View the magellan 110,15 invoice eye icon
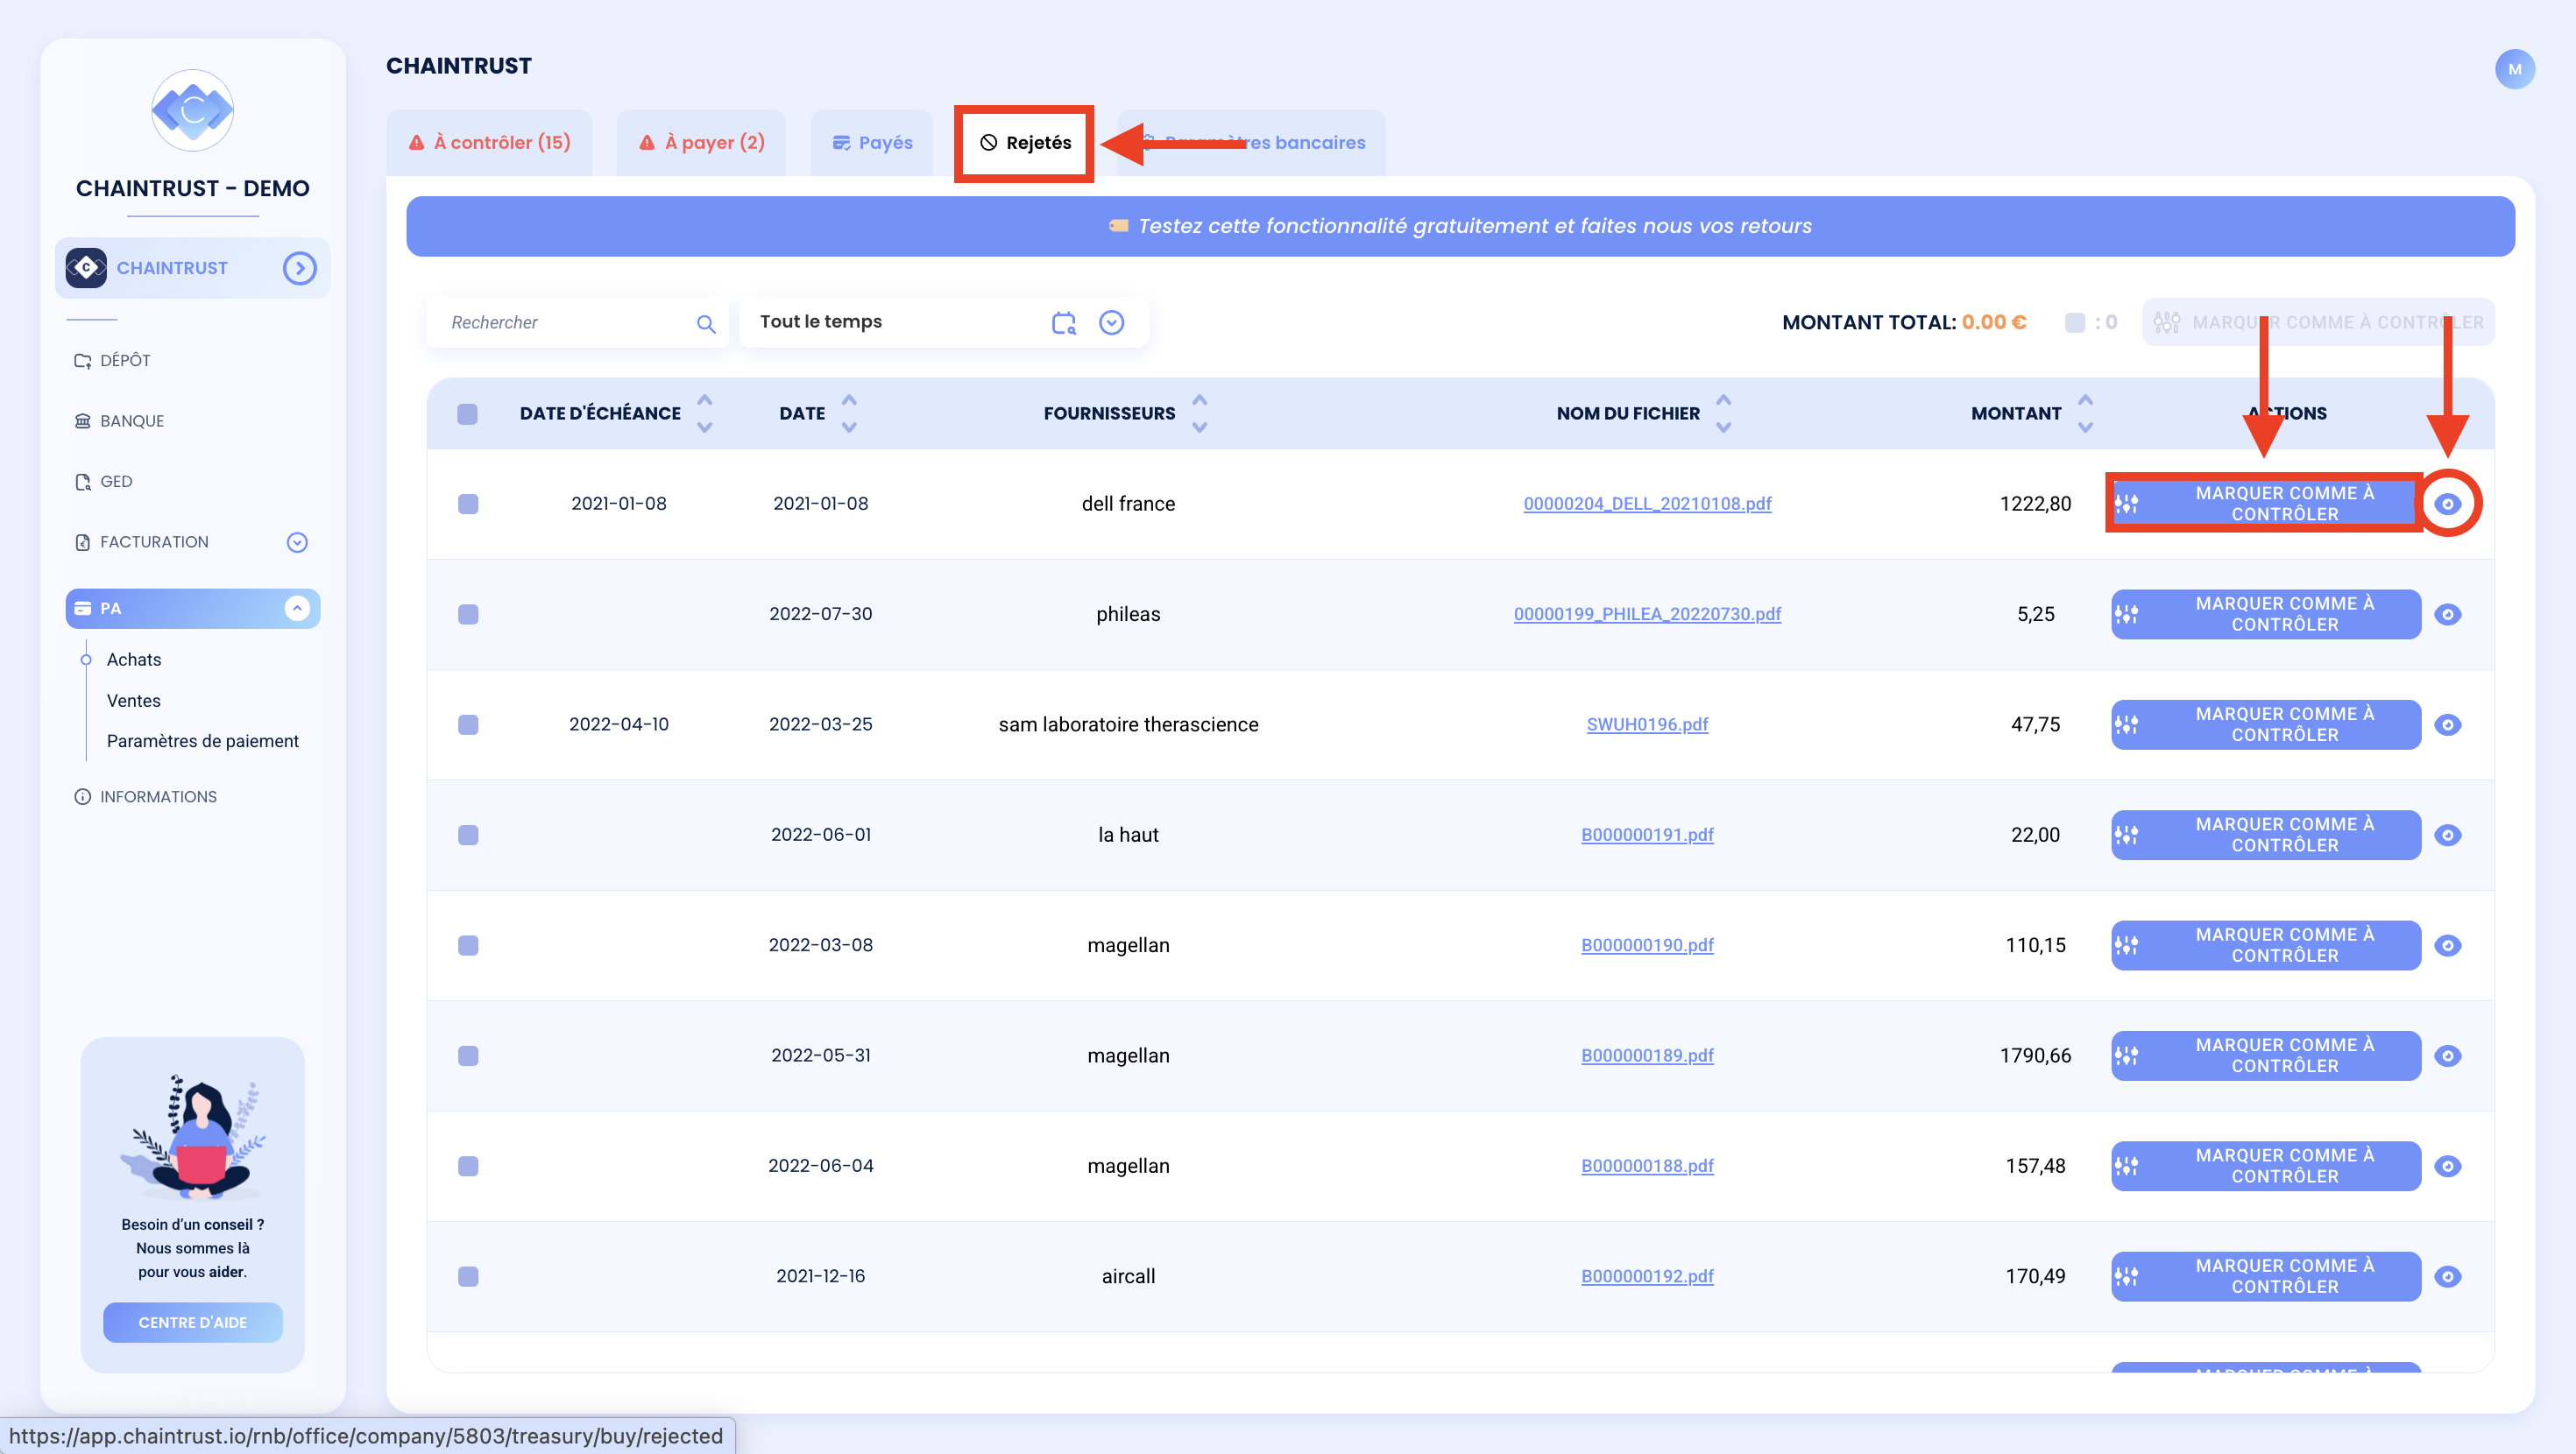Screen dimensions: 2576x1454 (2447, 945)
